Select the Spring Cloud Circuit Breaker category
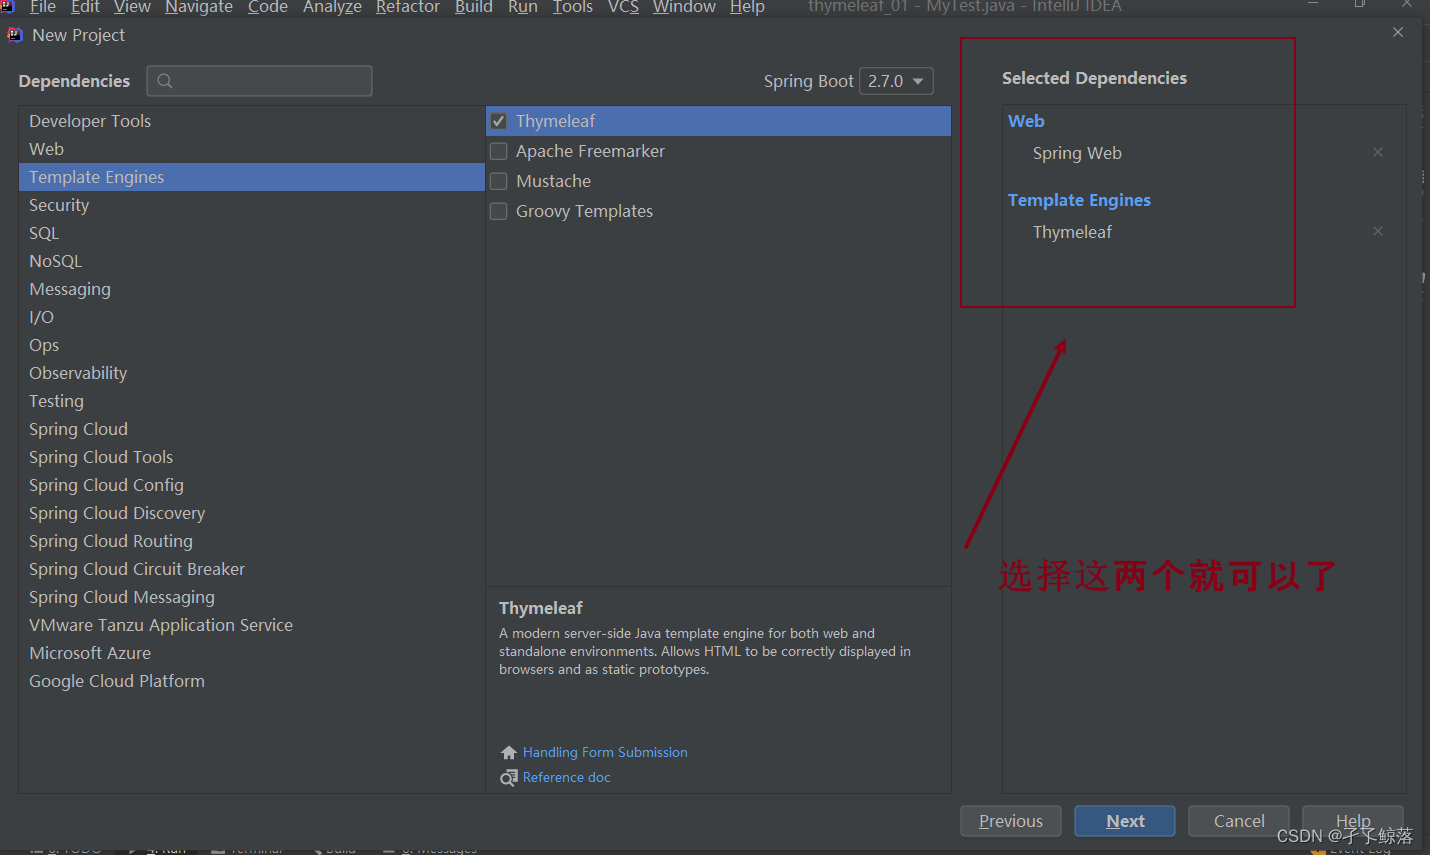The width and height of the screenshot is (1430, 855). [251, 569]
